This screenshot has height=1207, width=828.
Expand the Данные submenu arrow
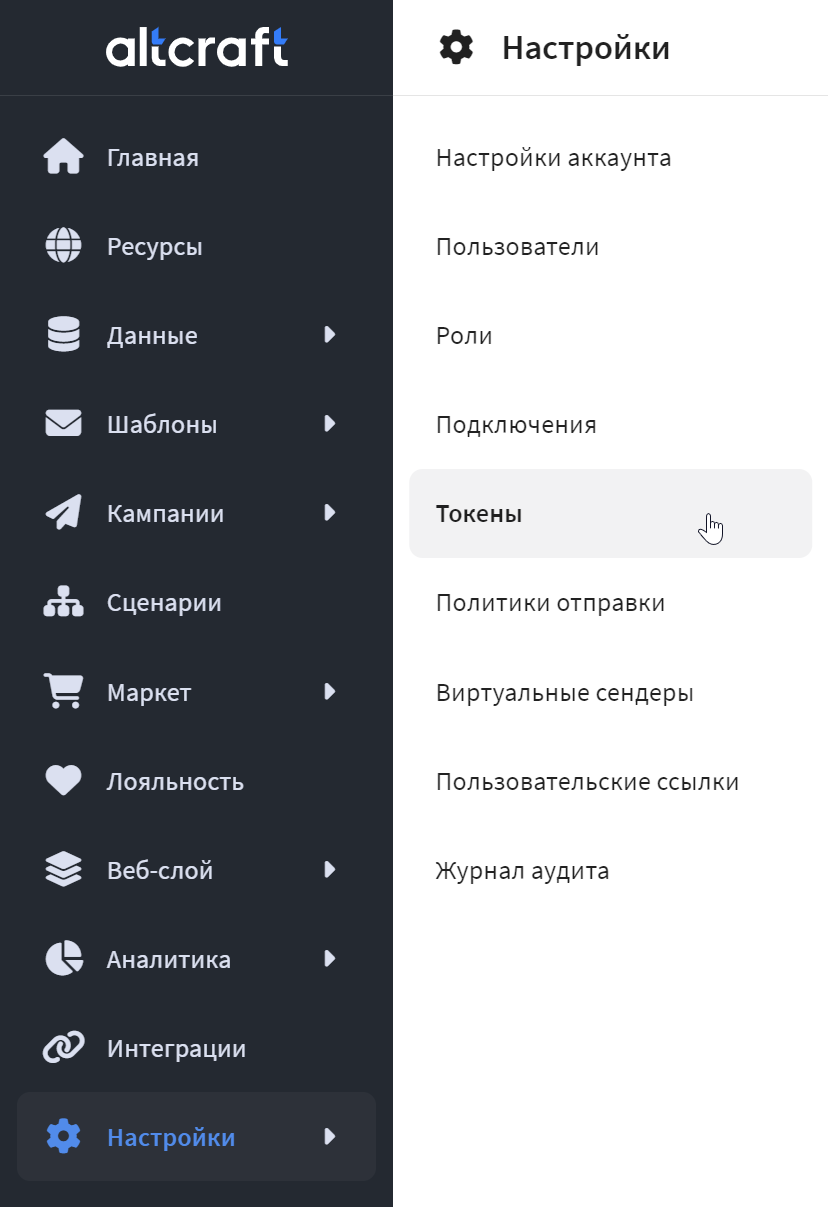tap(330, 335)
